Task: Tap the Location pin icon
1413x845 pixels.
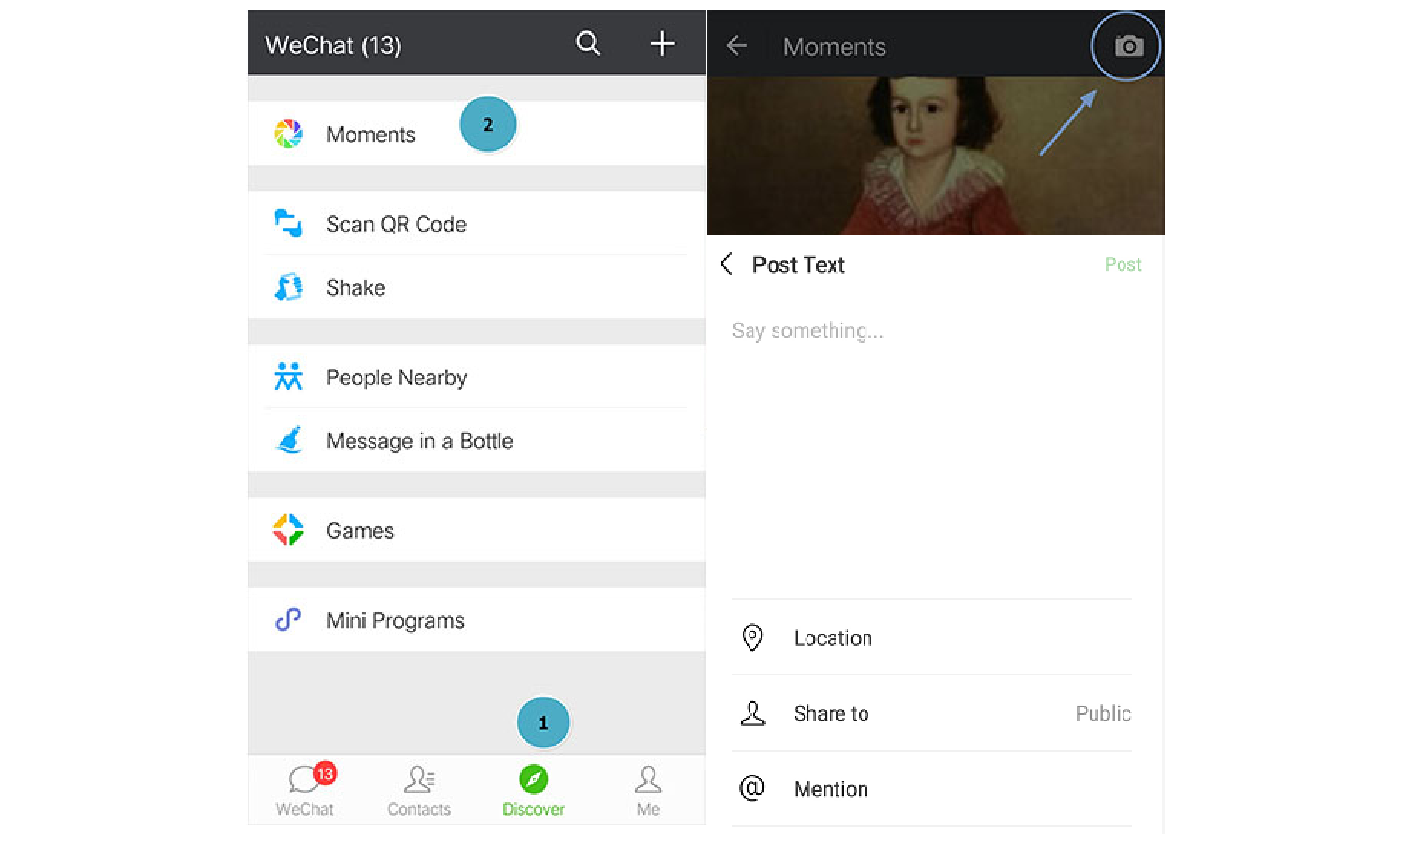Action: point(752,637)
